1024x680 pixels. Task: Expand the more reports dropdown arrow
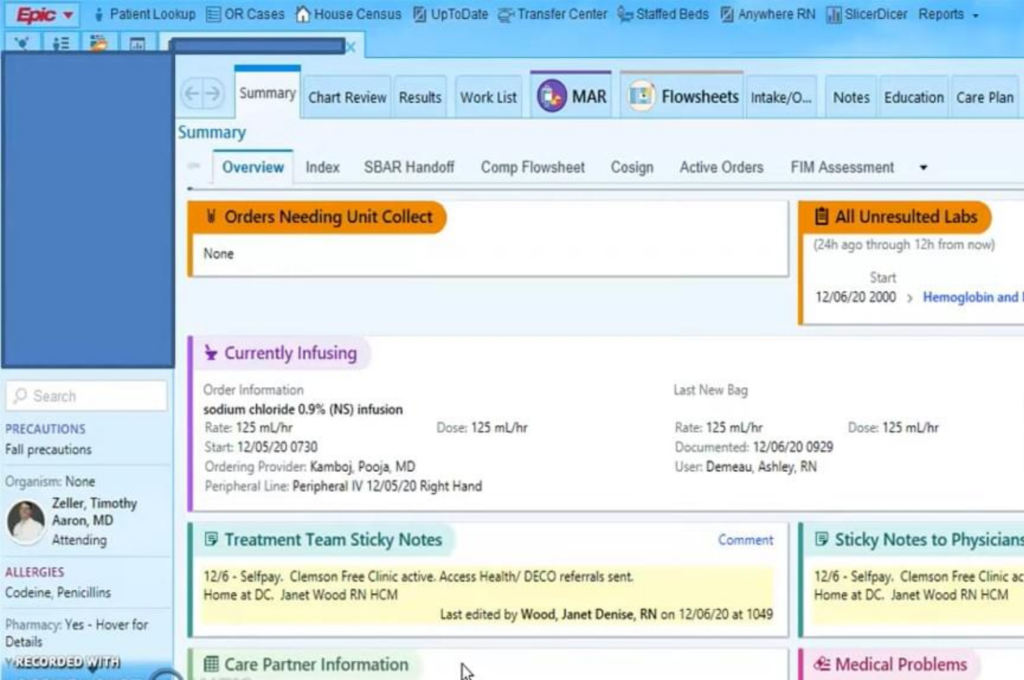pyautogui.click(x=923, y=168)
